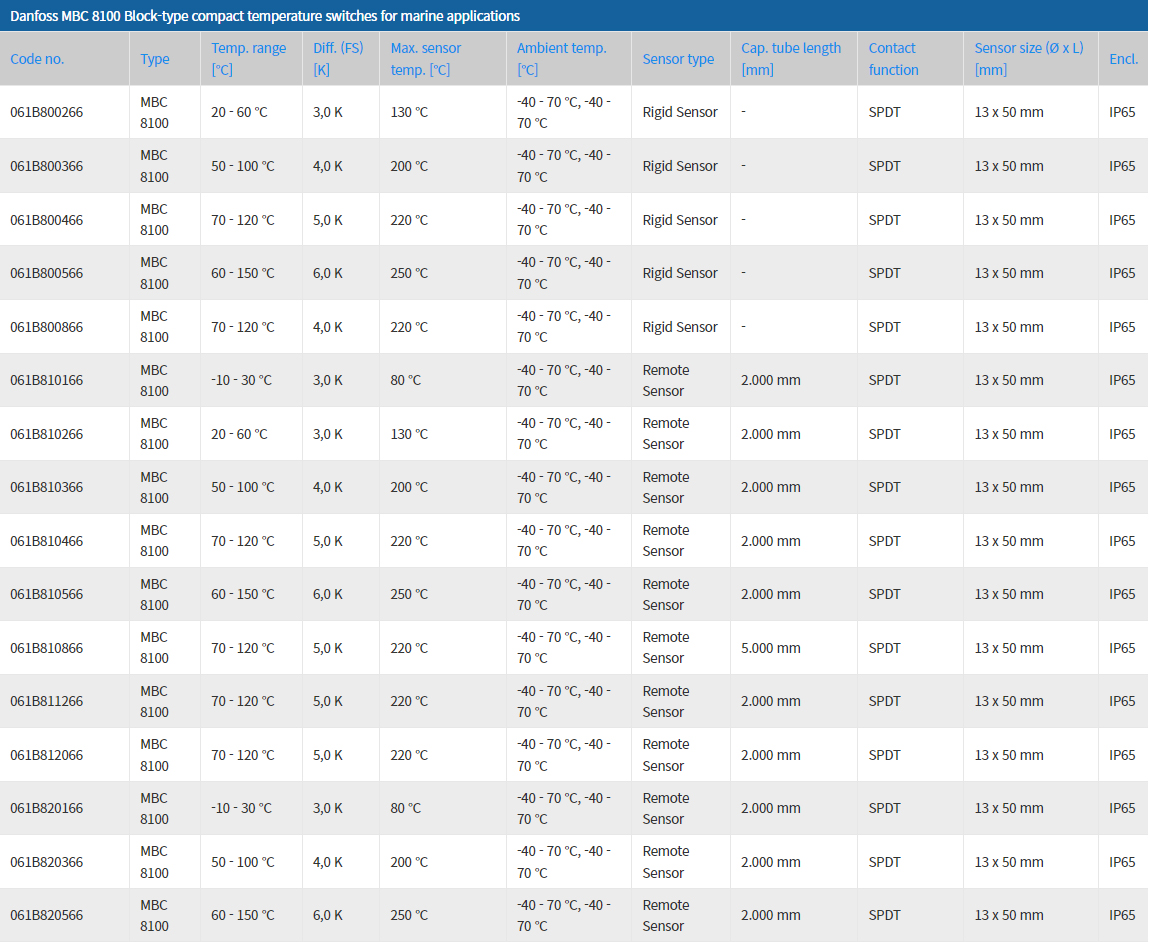Click 'Rigid Sensor' in the 061B800266 row
The width and height of the screenshot is (1149, 942).
click(680, 112)
